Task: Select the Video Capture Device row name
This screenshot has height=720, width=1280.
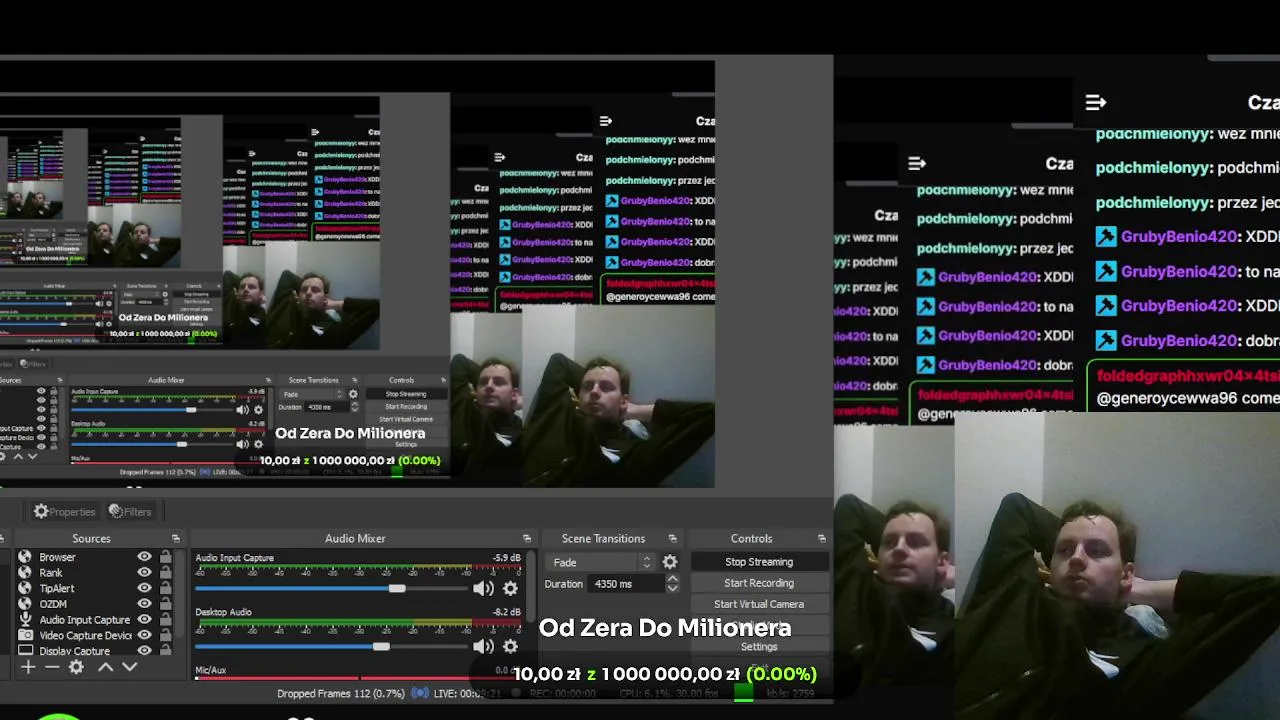Action: 85,635
